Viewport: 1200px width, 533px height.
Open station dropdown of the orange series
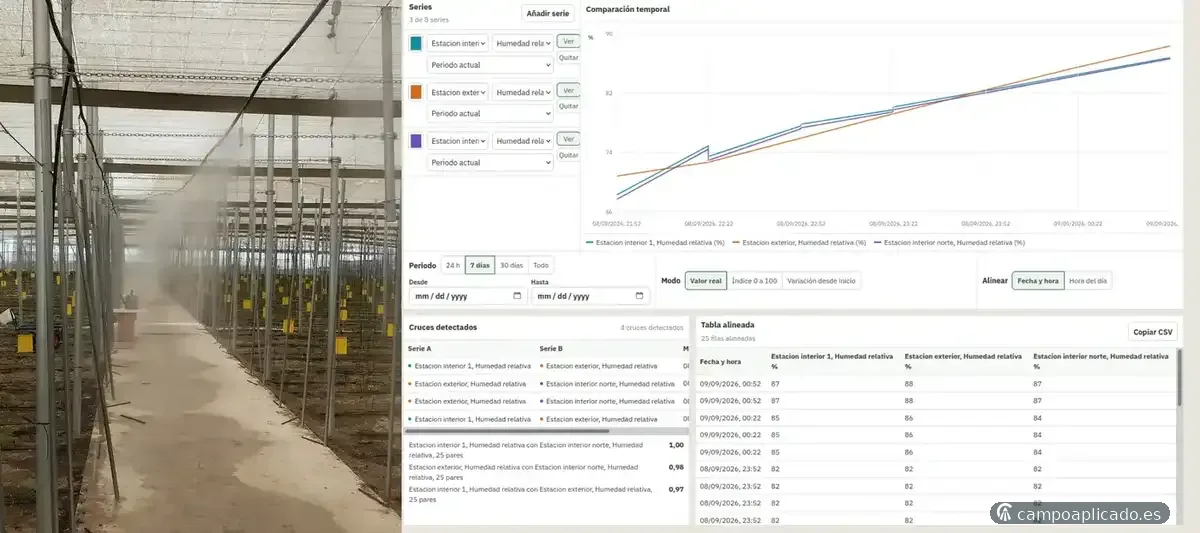(458, 92)
